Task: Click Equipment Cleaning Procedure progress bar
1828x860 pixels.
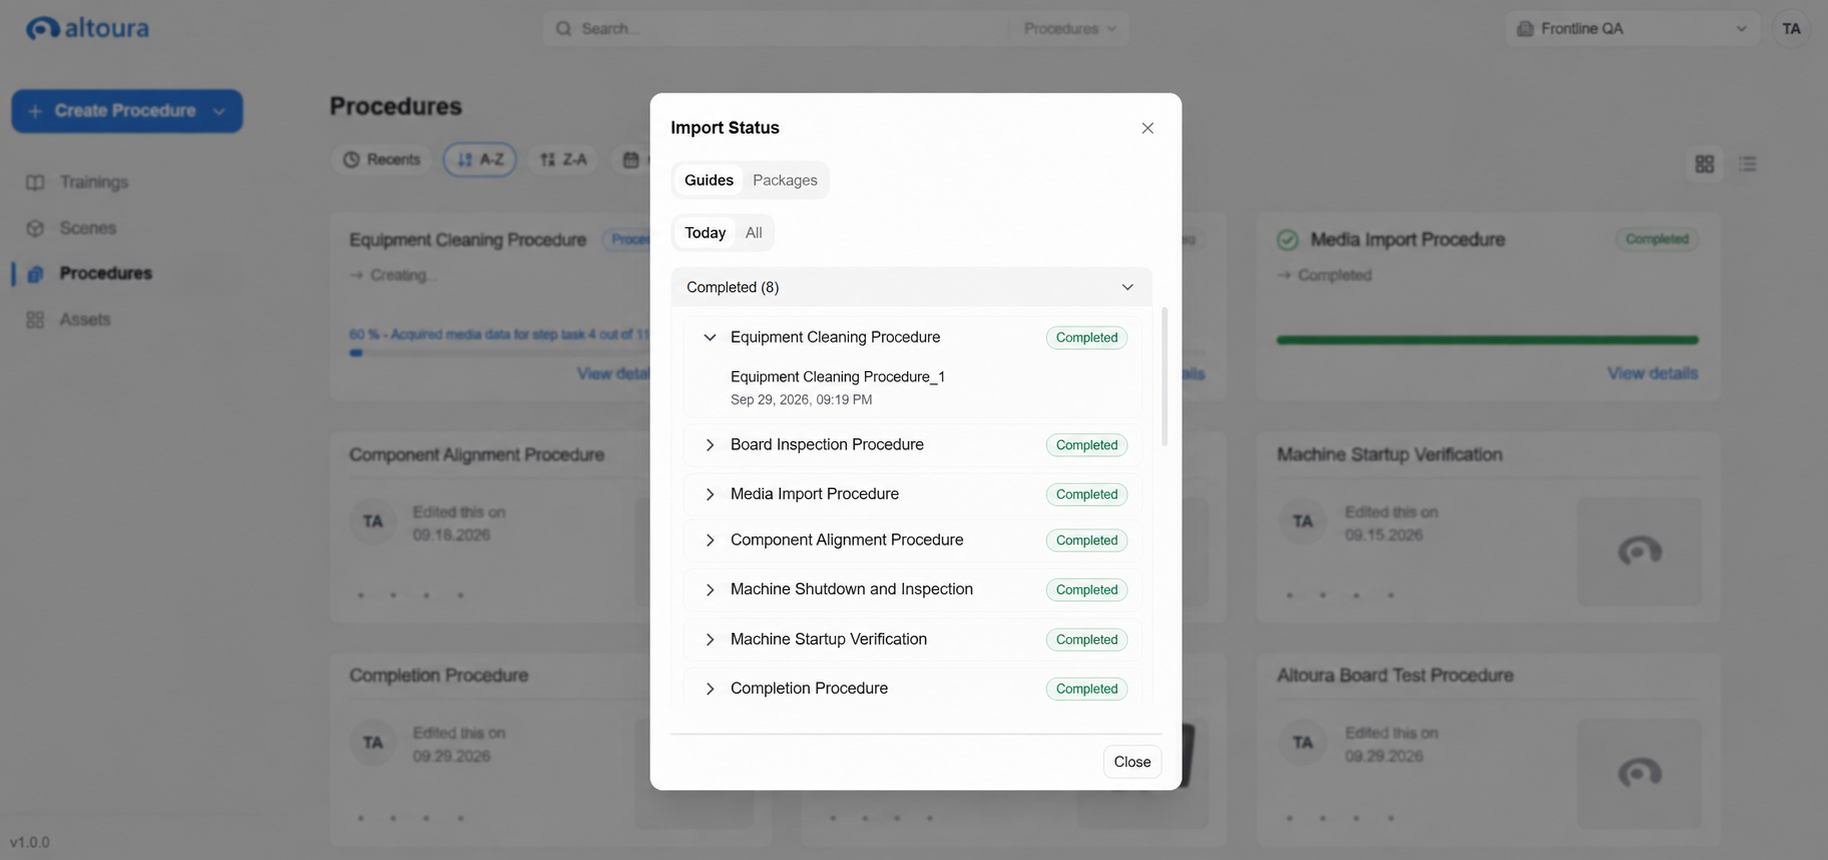Action: coord(500,353)
